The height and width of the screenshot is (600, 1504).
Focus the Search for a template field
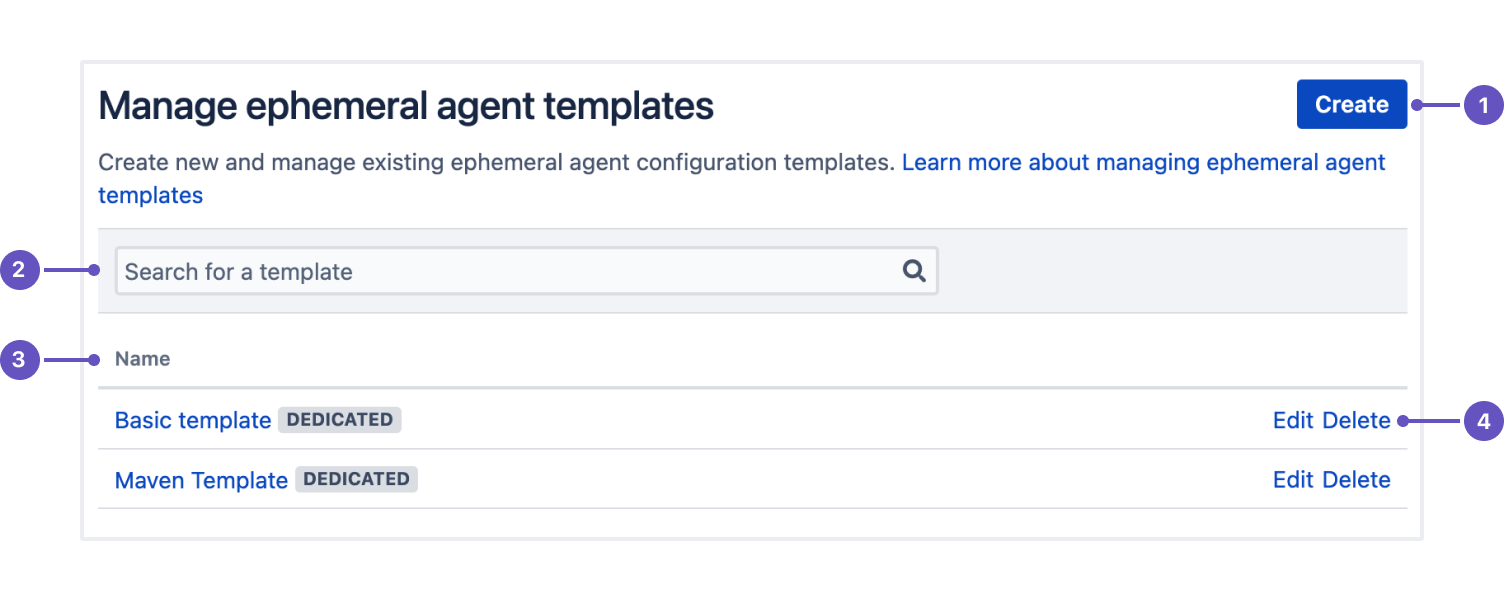coord(500,271)
